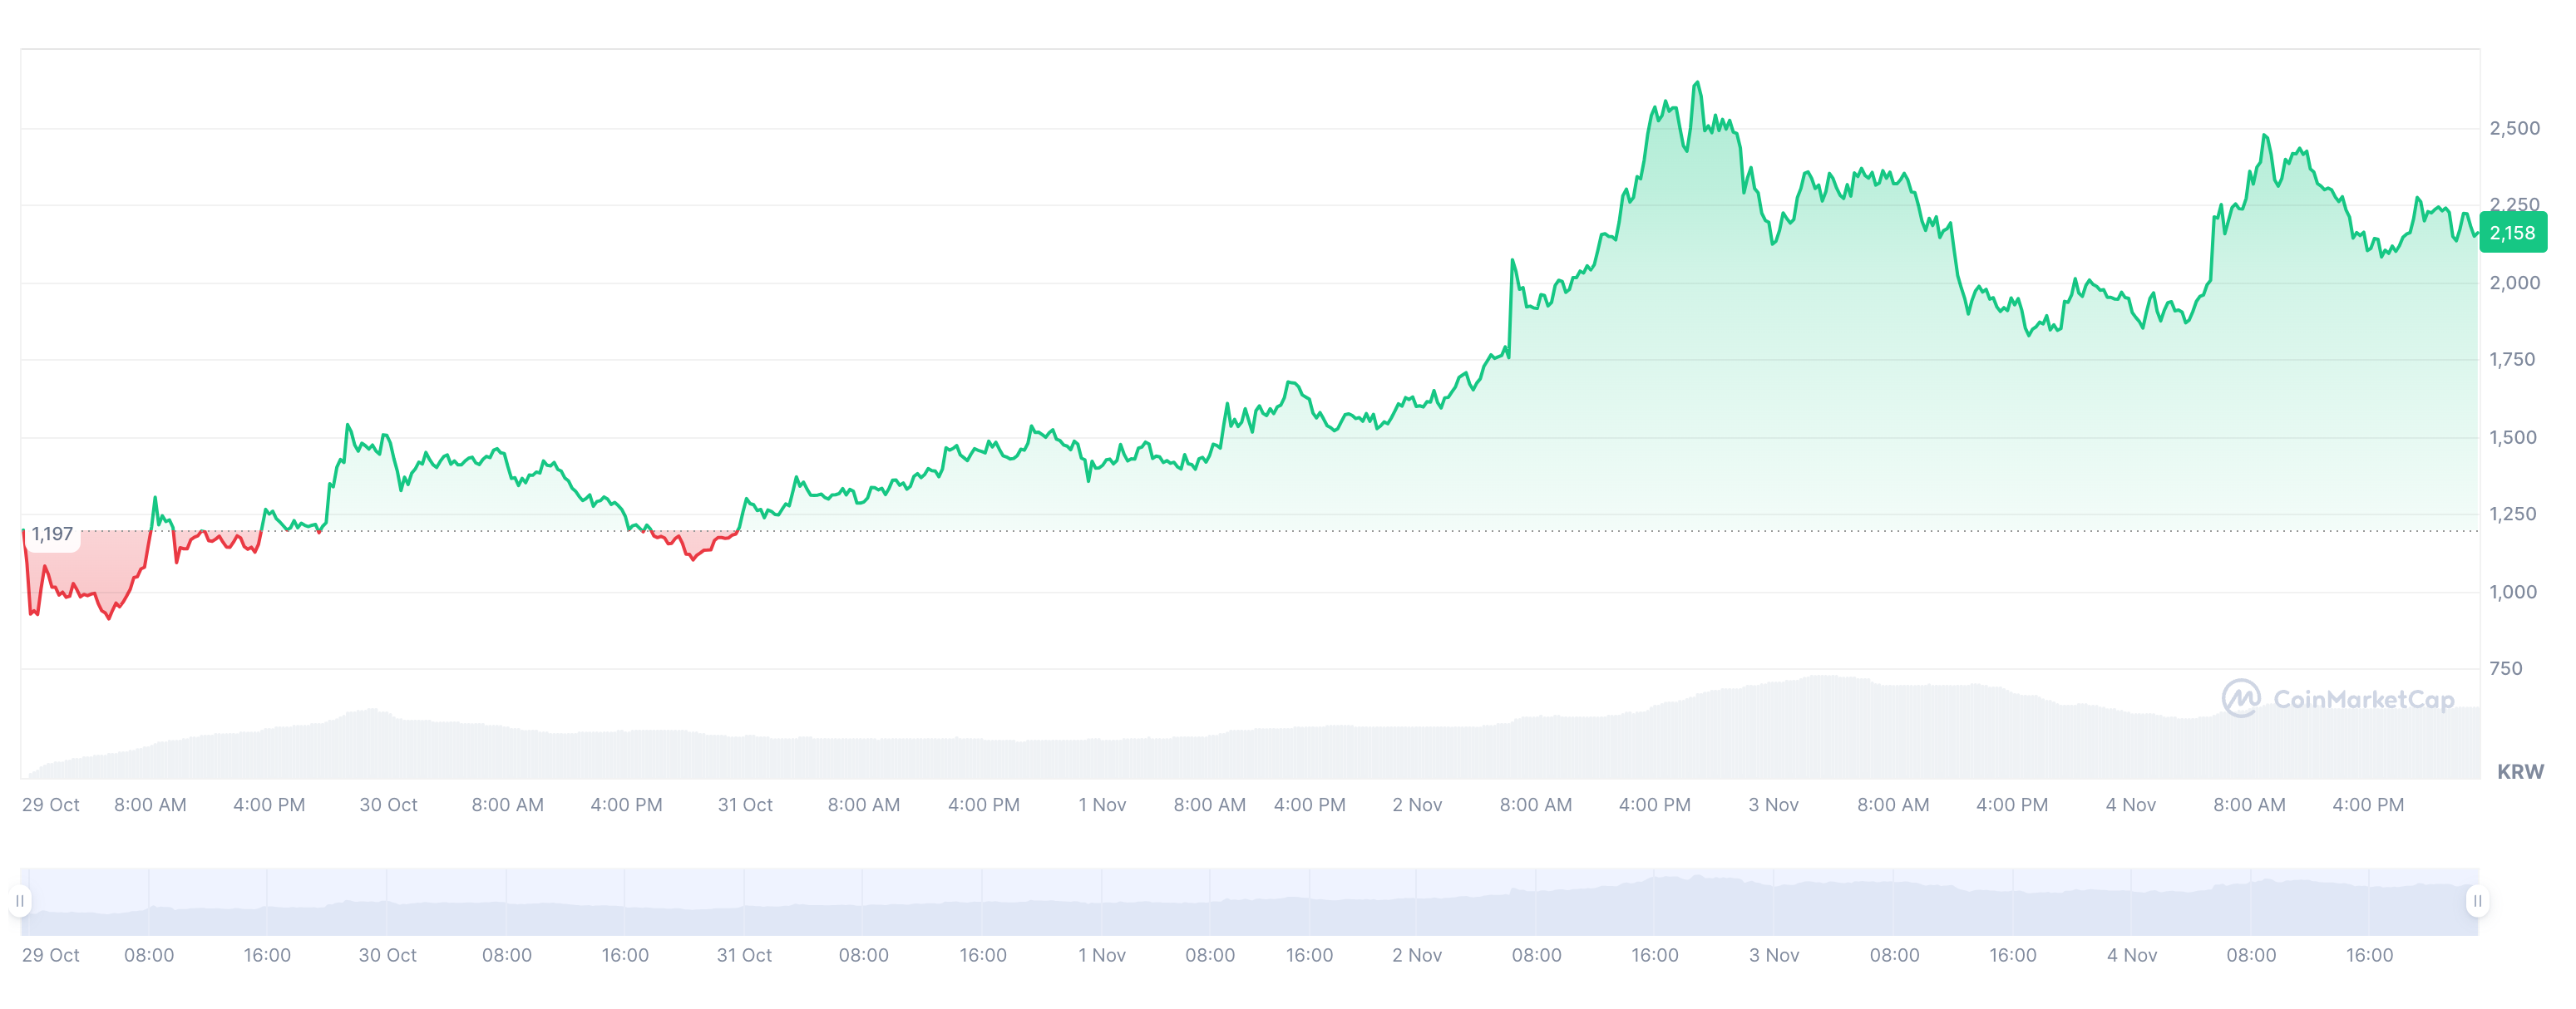This screenshot has width=2576, height=1009.
Task: Select the 31 Oct label on main time axis
Action: click(745, 804)
